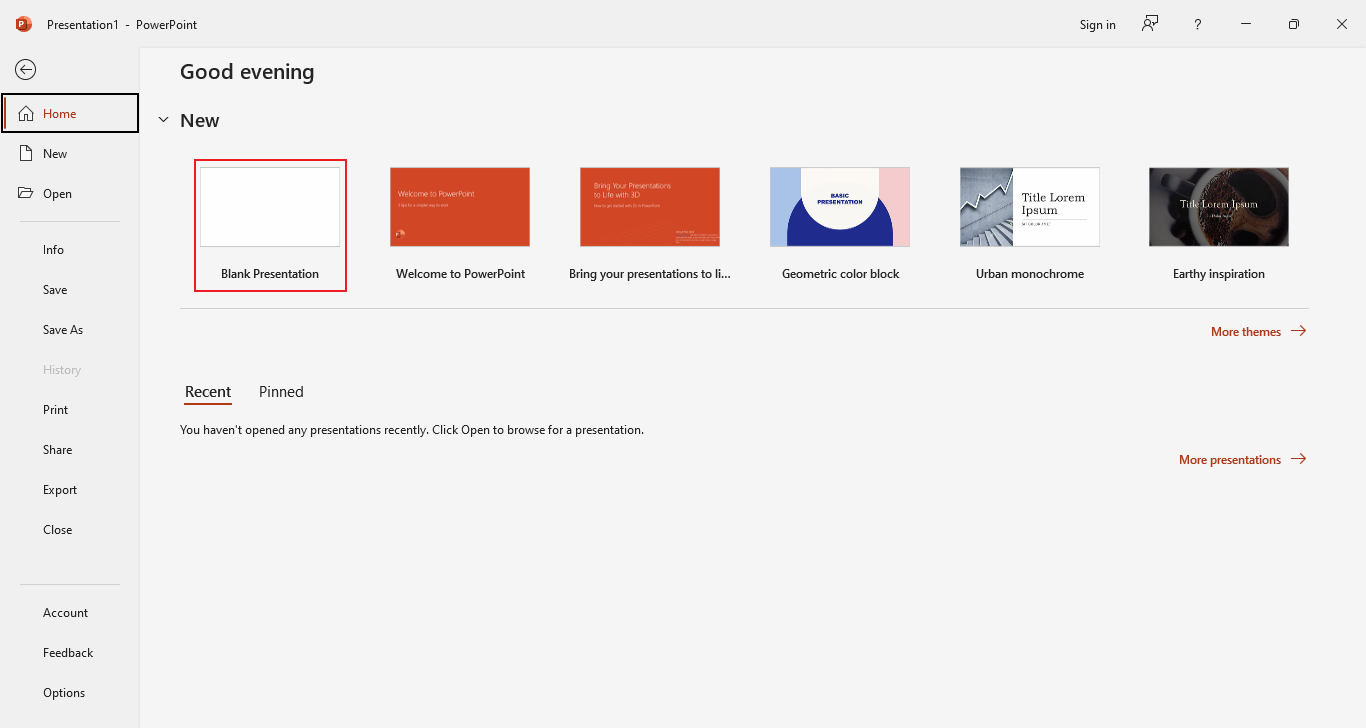Screen dimensions: 1366x728
Task: Select the Recent tab
Action: [207, 391]
